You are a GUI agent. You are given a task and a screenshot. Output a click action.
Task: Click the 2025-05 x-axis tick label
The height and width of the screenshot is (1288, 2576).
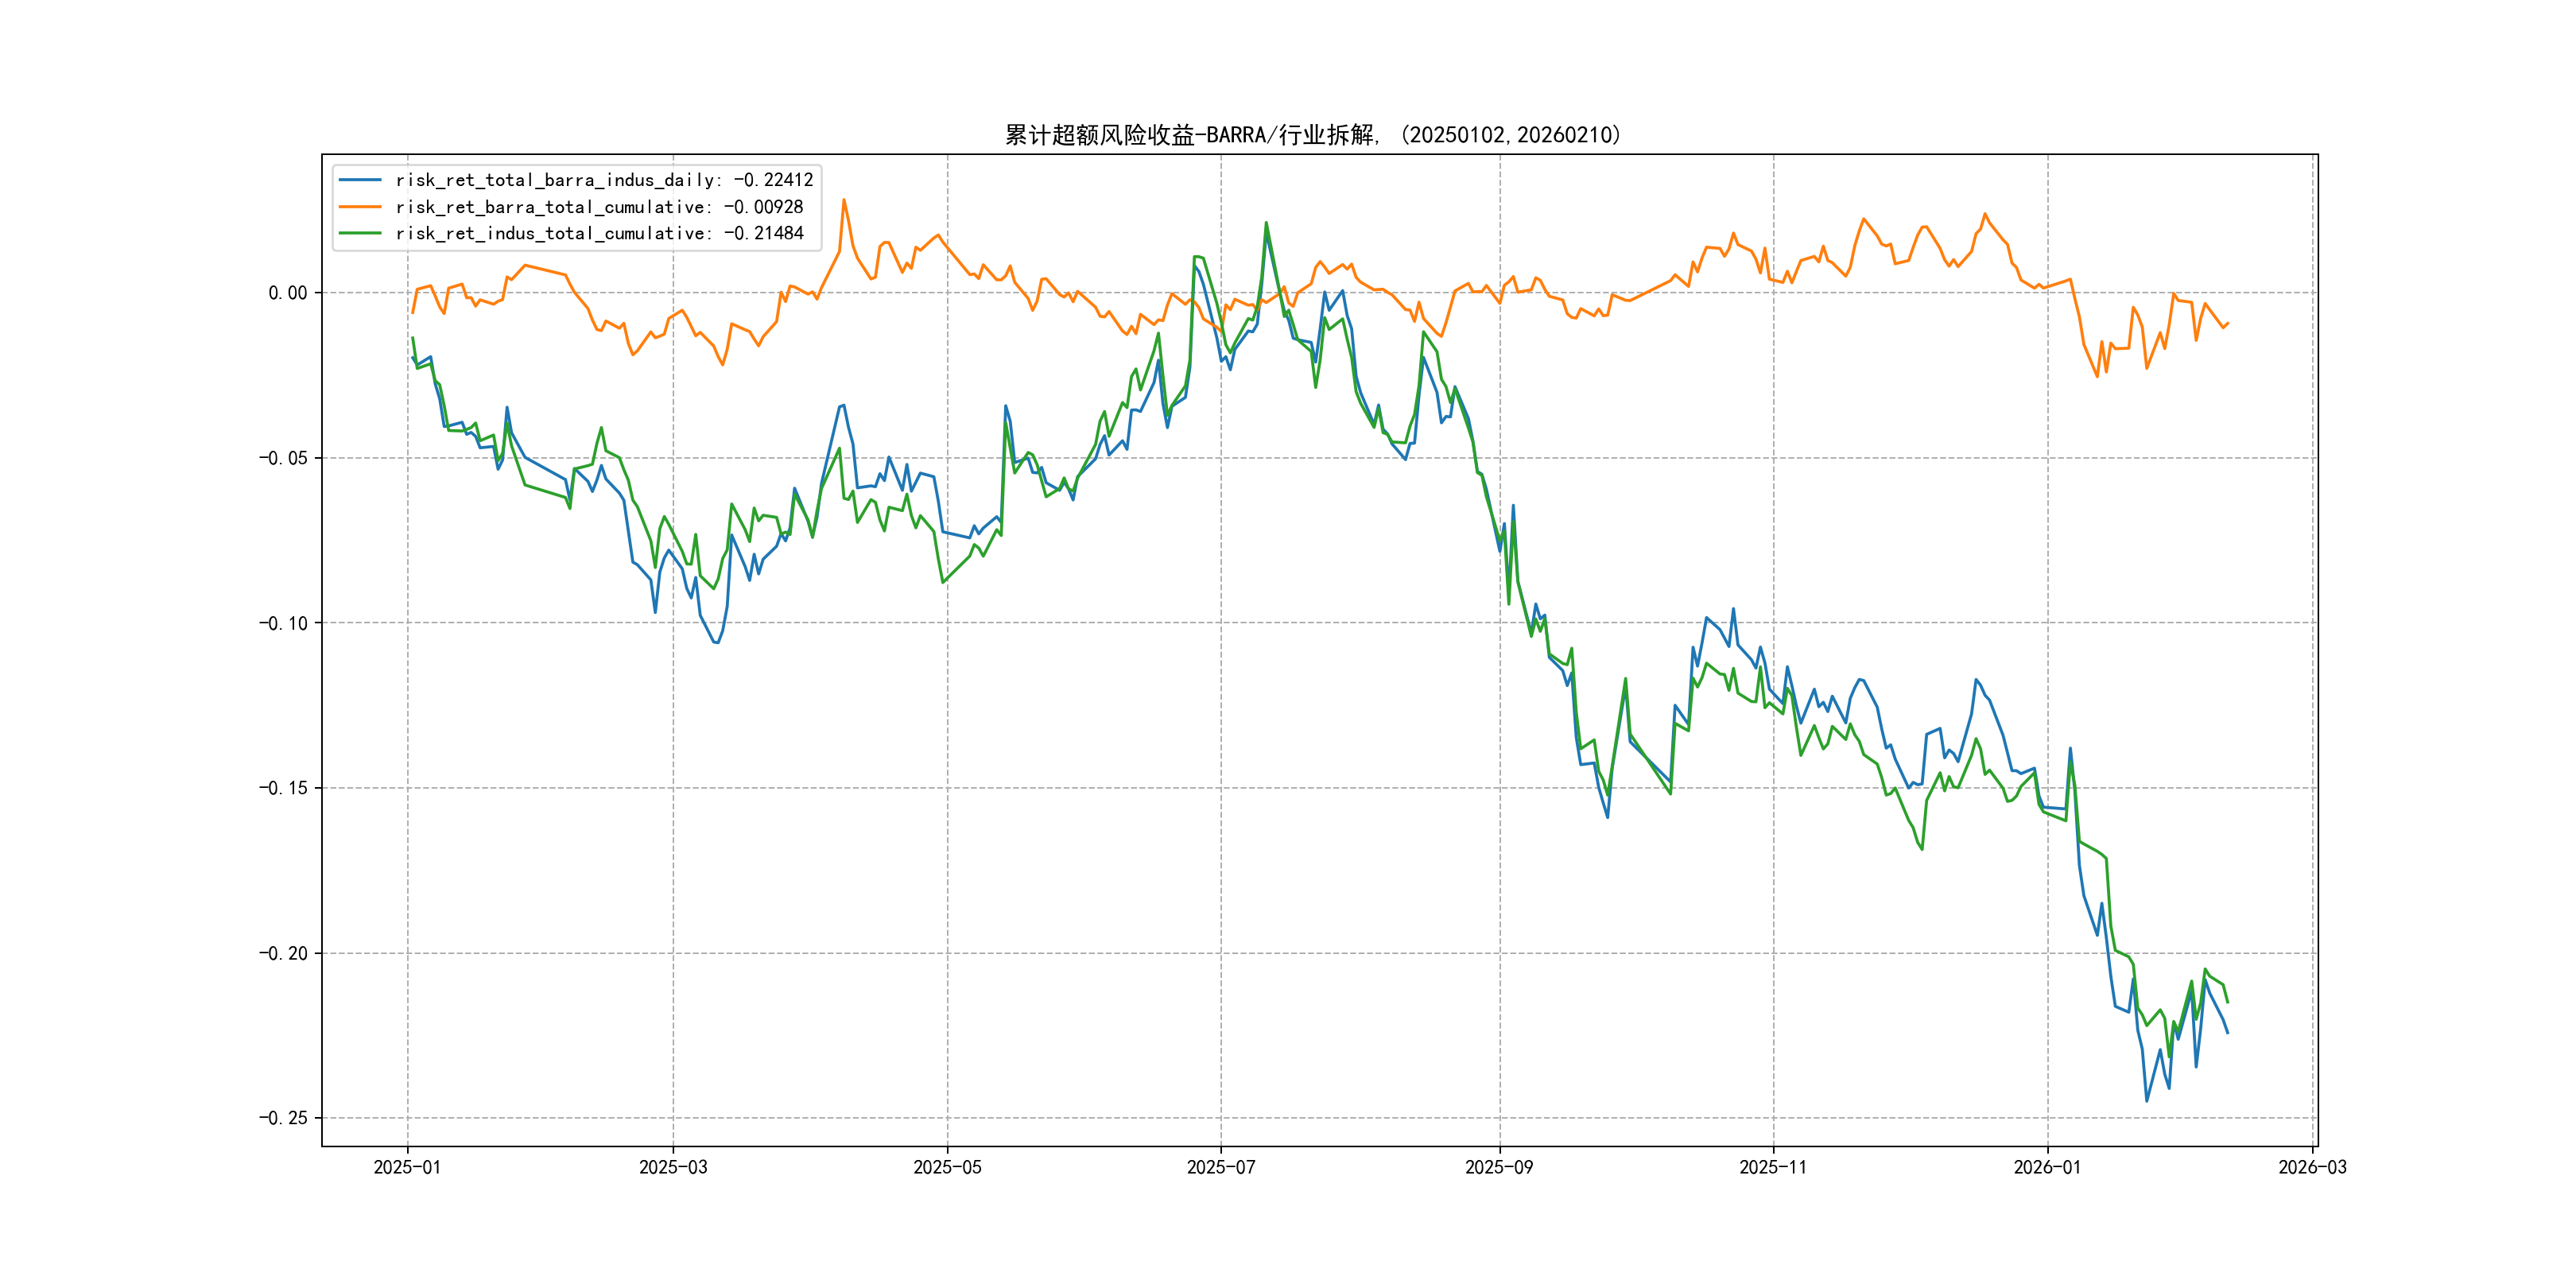click(x=947, y=1167)
